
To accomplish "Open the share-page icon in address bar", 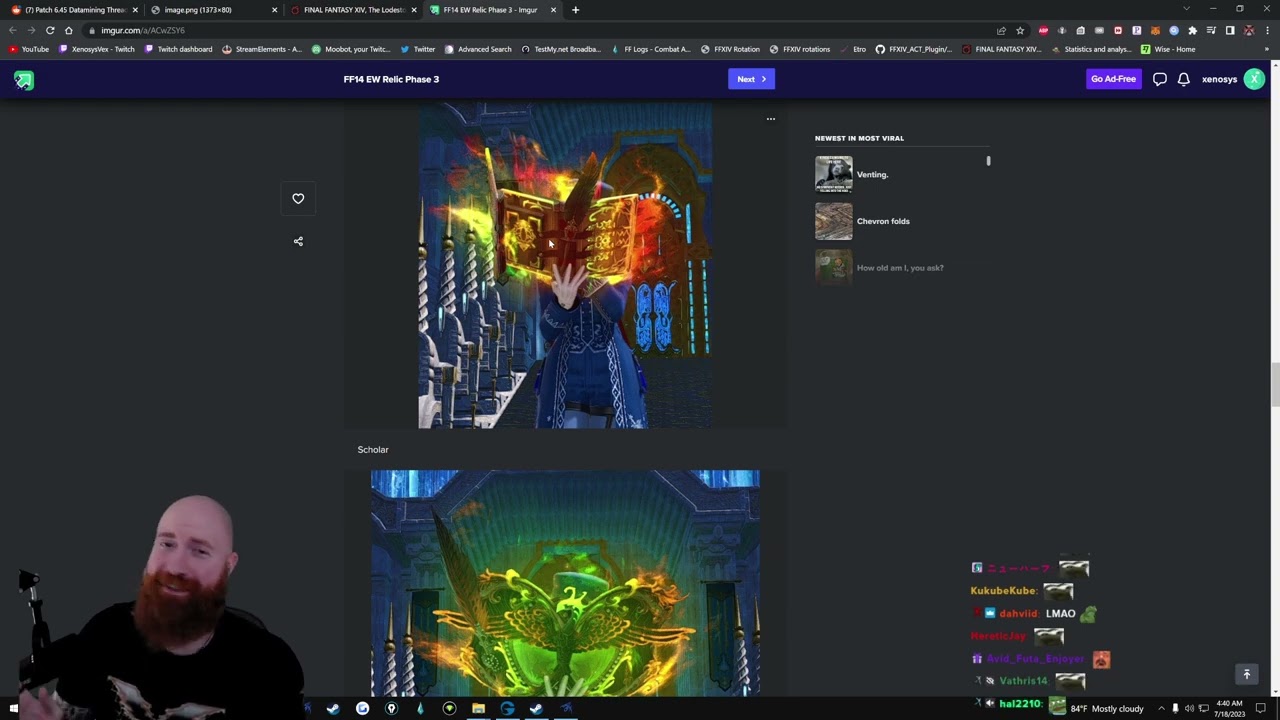I will pyautogui.click(x=1001, y=30).
